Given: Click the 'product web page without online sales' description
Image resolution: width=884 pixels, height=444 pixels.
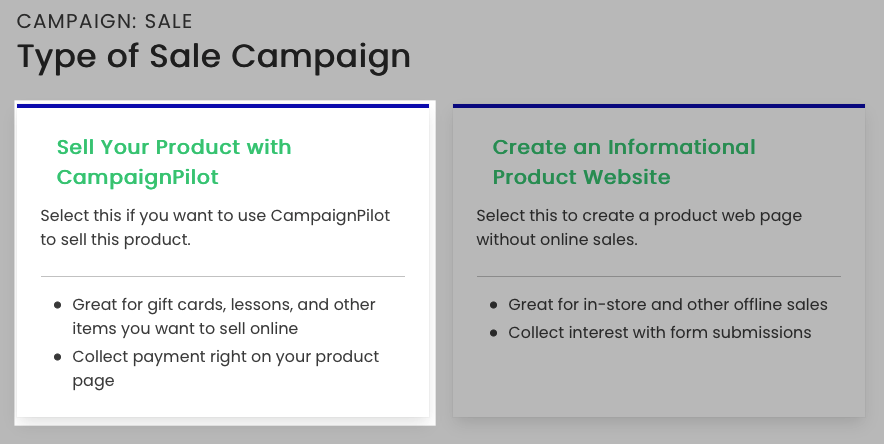Looking at the screenshot, I should point(639,227).
